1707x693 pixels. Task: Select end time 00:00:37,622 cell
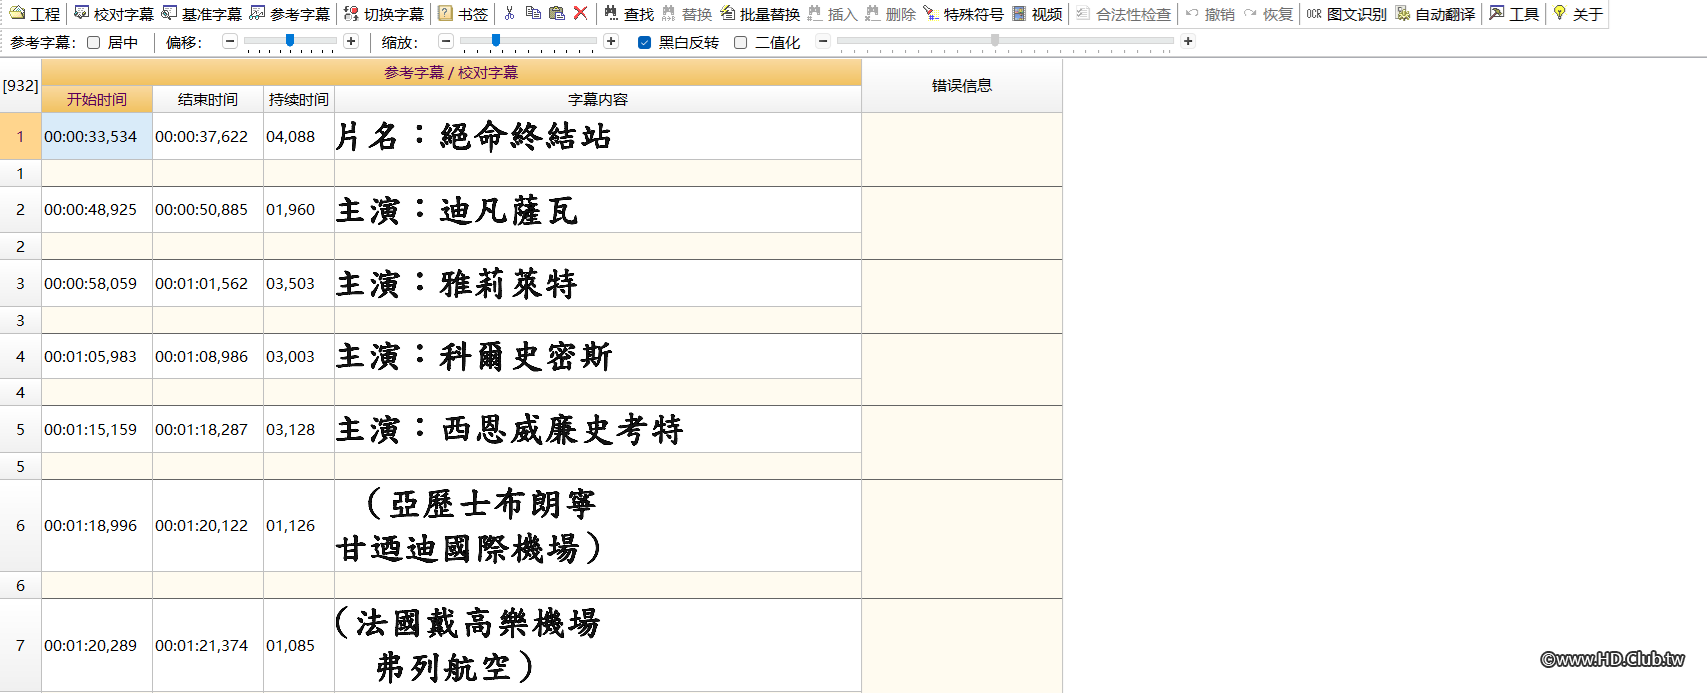click(208, 136)
